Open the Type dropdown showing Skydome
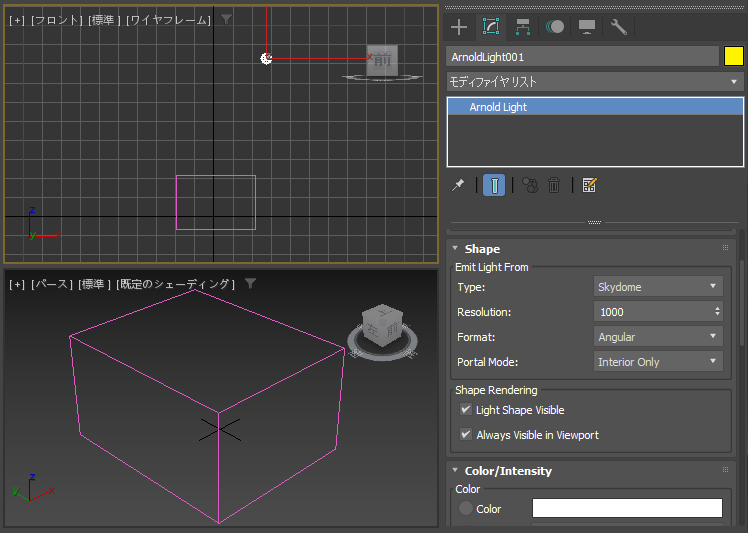The image size is (748, 533). [658, 287]
